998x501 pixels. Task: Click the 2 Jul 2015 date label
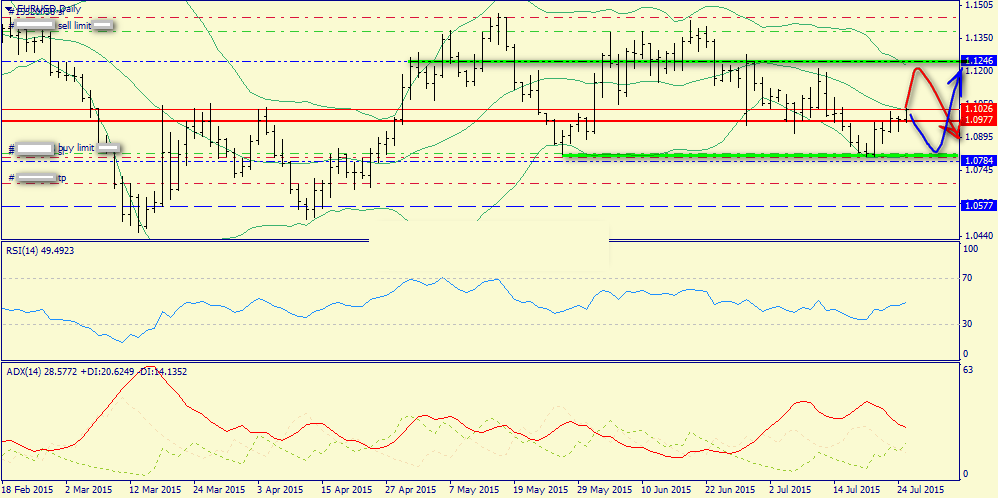coord(791,490)
